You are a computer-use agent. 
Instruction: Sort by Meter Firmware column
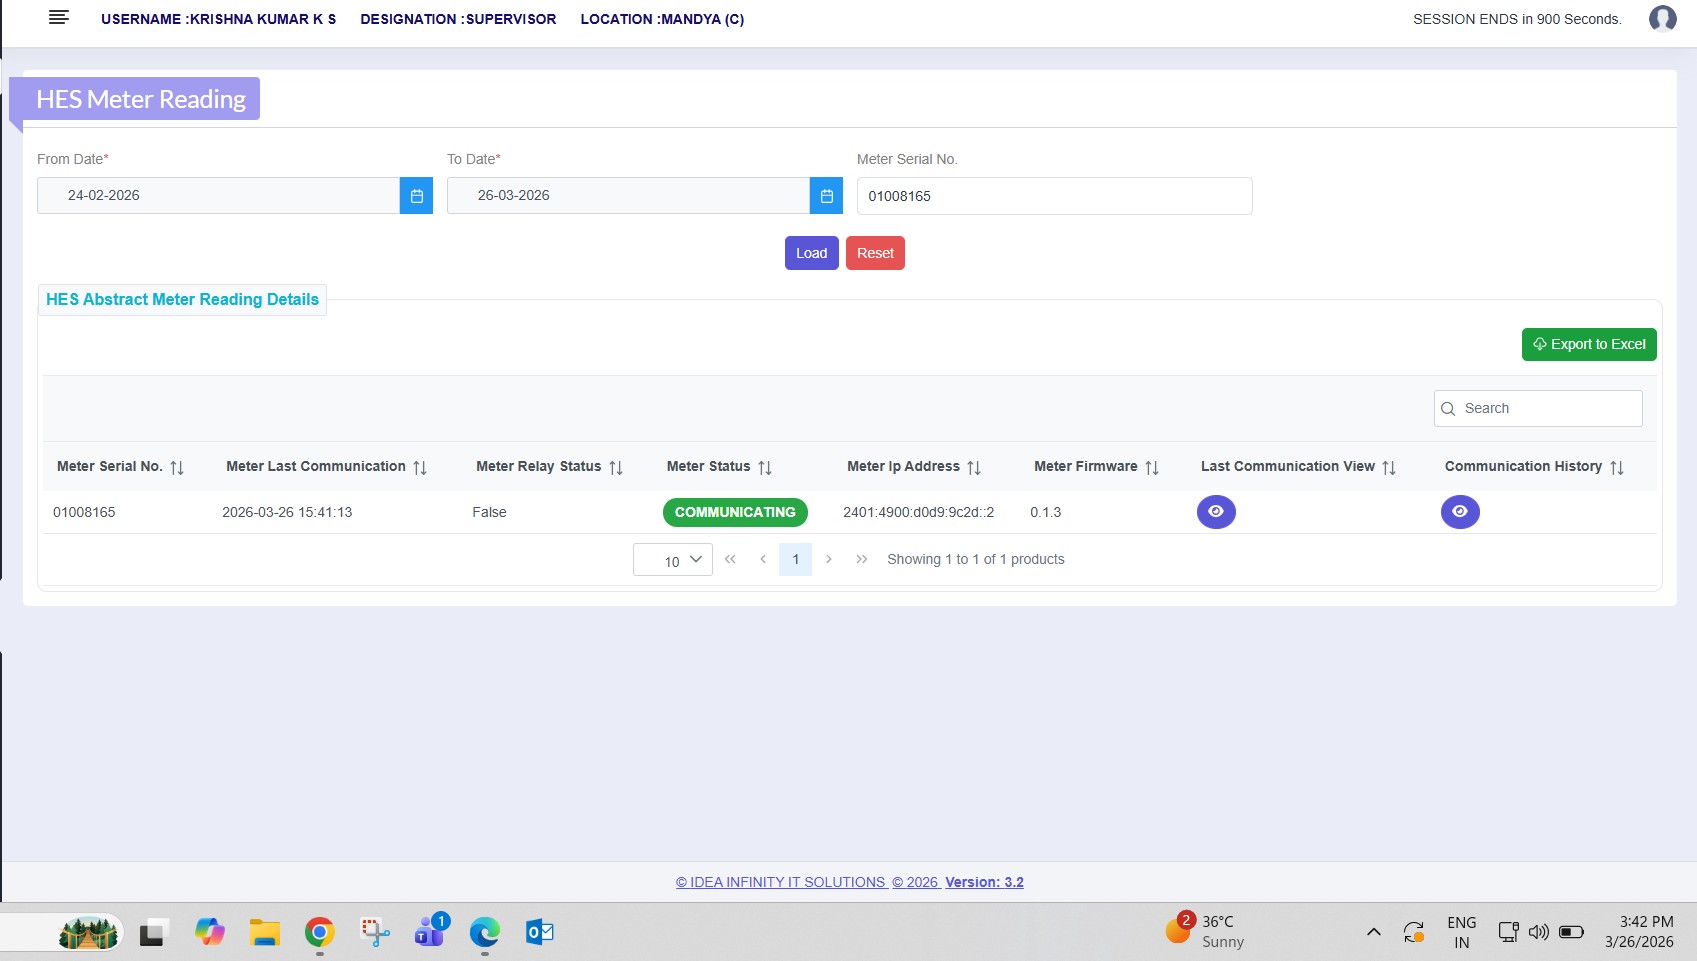tap(1152, 467)
